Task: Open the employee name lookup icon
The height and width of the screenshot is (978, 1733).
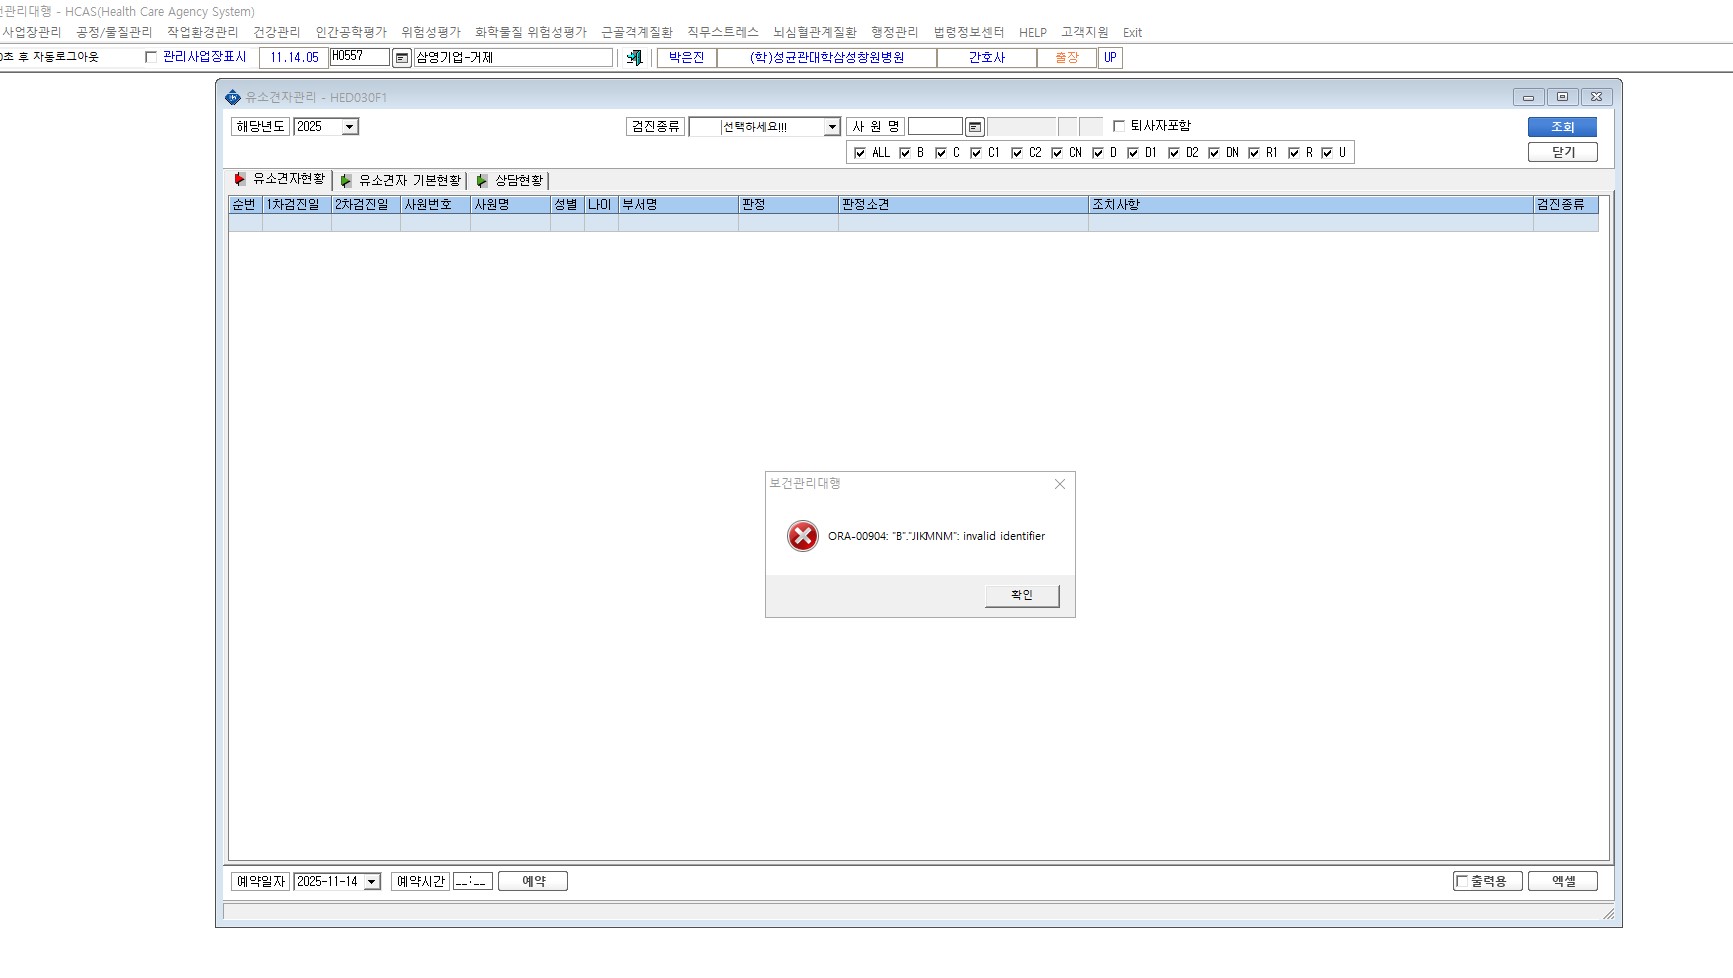Action: click(x=975, y=127)
